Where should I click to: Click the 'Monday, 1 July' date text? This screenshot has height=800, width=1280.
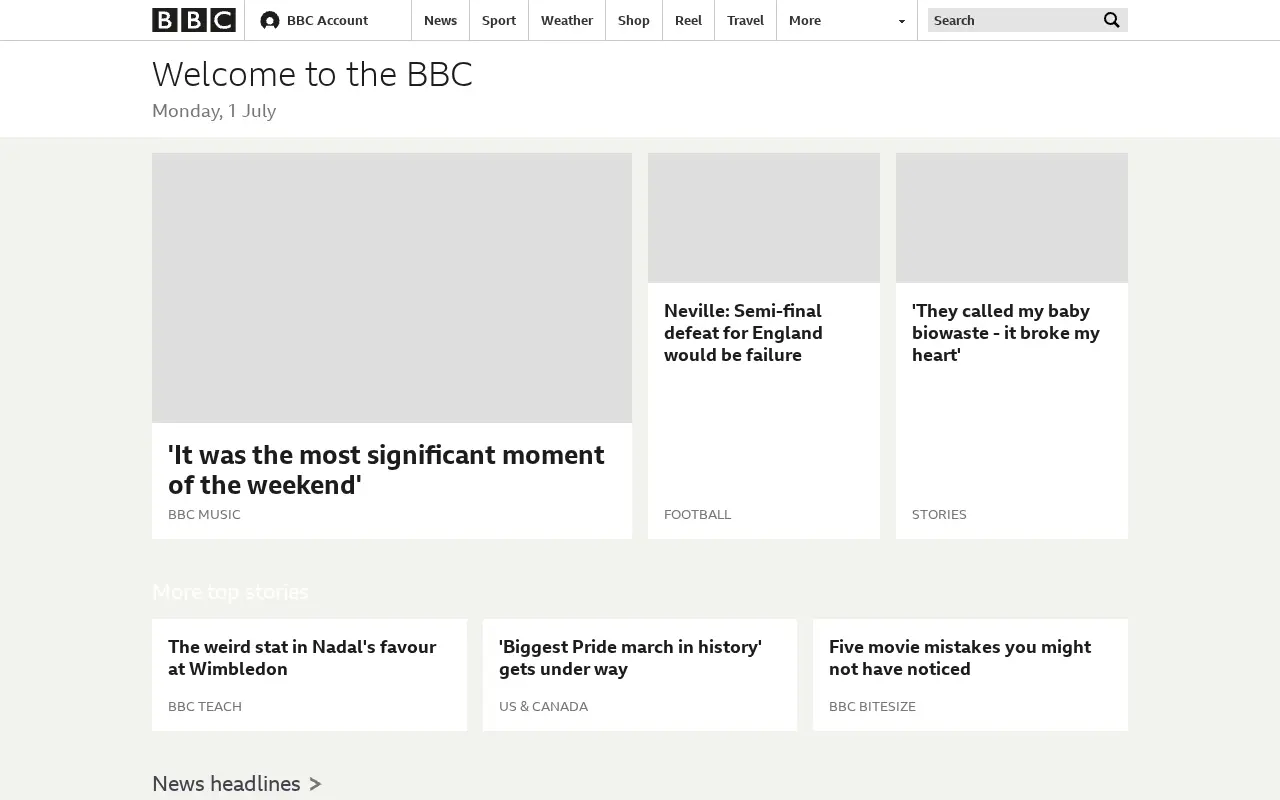click(214, 111)
